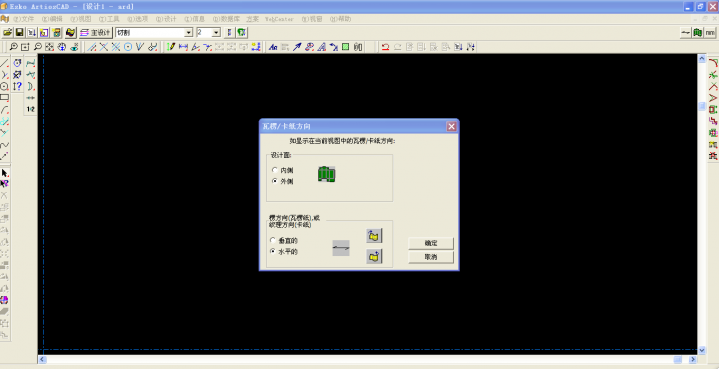Select the 内侧 radio button
The width and height of the screenshot is (719, 369).
[x=274, y=170]
